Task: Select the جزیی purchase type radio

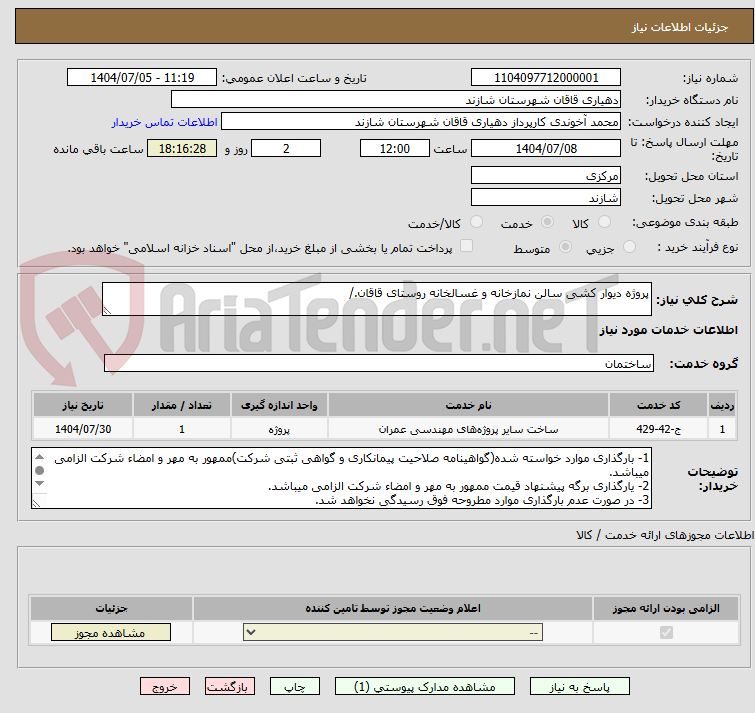Action: click(629, 247)
